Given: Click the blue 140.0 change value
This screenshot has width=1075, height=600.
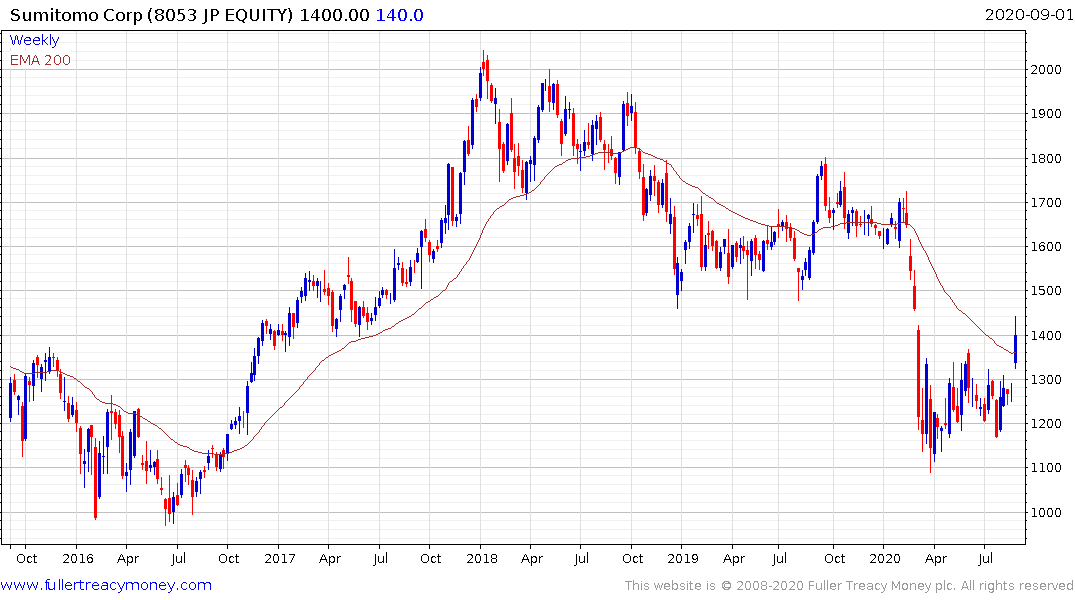Looking at the screenshot, I should pos(400,15).
